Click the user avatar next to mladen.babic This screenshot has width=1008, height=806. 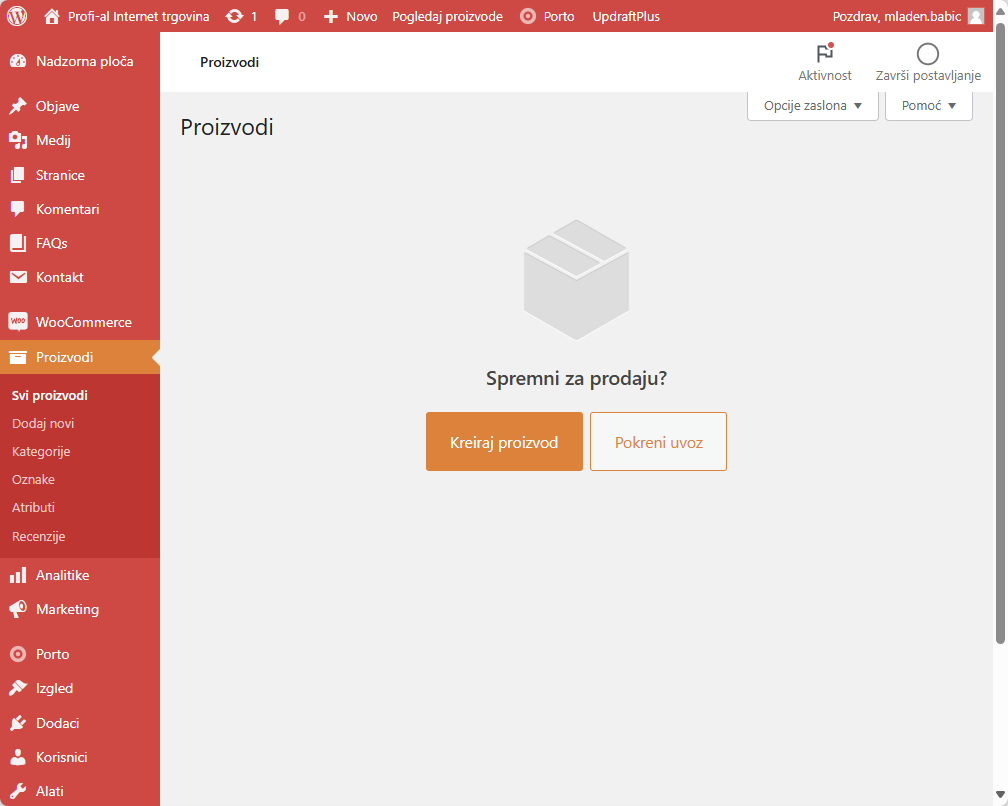tap(976, 16)
